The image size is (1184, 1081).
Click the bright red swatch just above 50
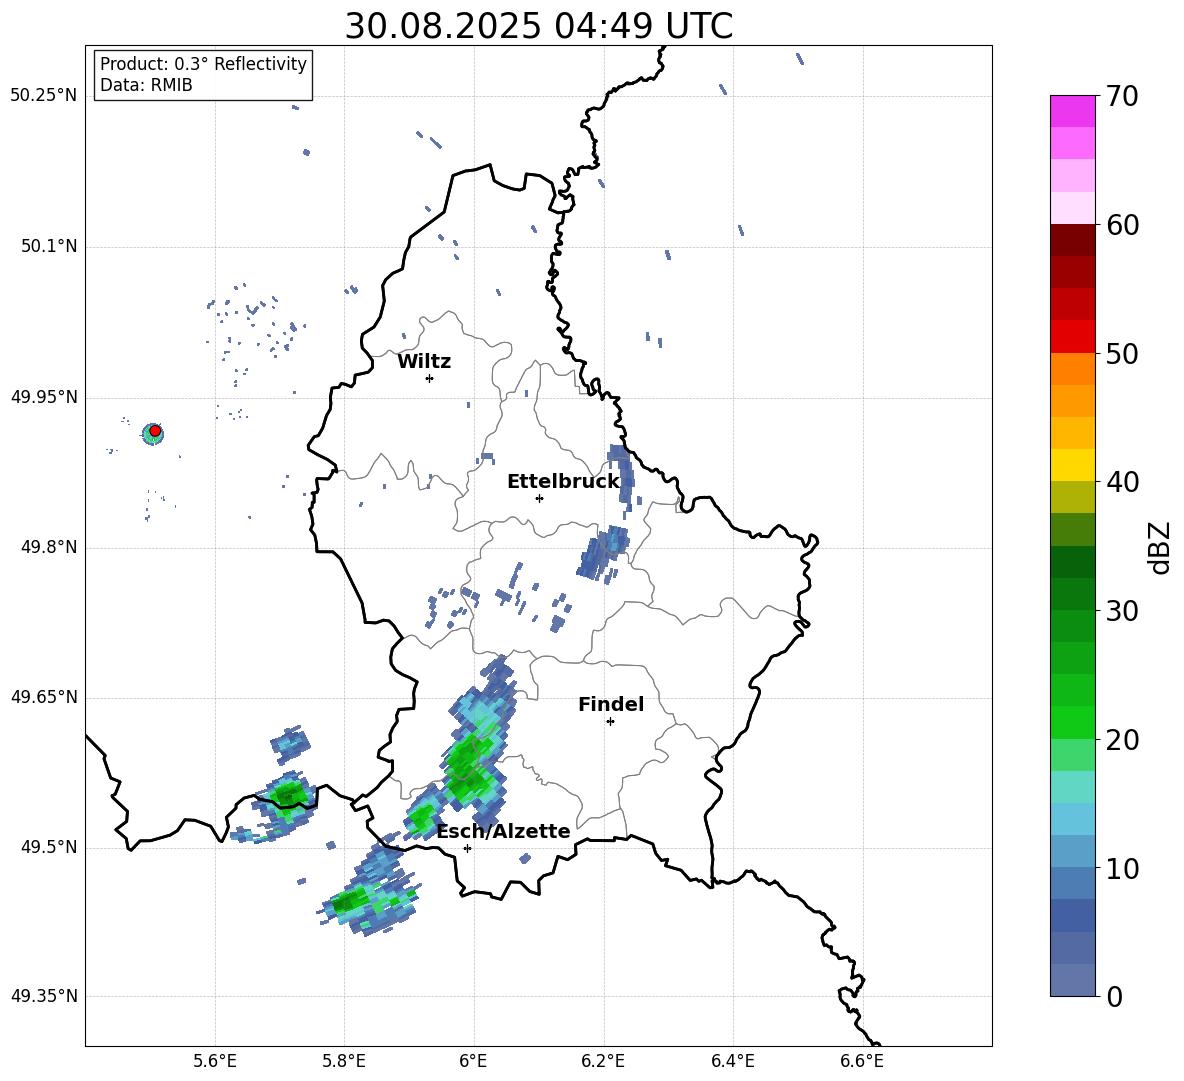pos(1072,337)
